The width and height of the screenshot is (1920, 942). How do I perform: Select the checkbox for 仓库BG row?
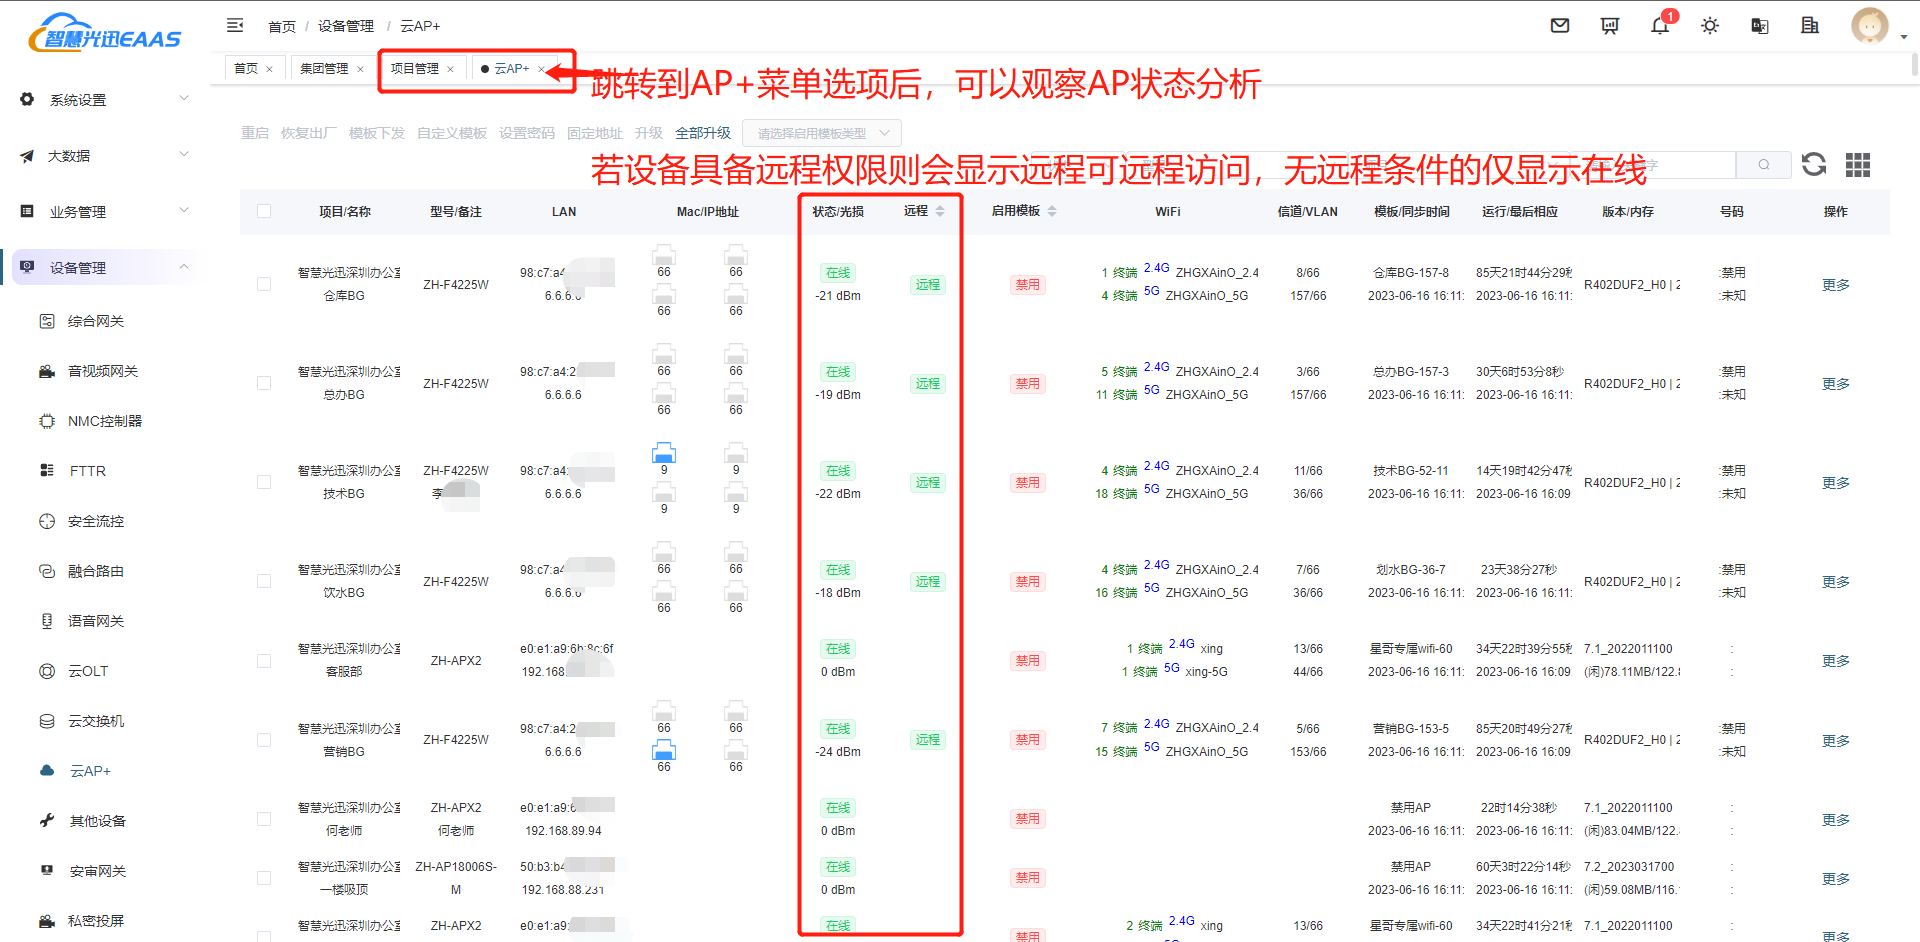(x=264, y=284)
